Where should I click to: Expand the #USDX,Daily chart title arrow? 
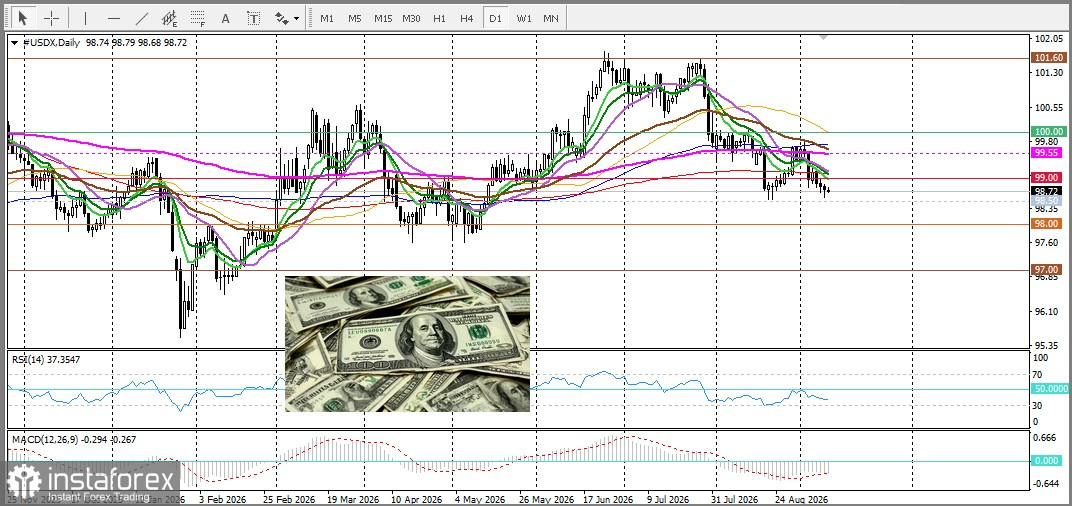pyautogui.click(x=14, y=42)
